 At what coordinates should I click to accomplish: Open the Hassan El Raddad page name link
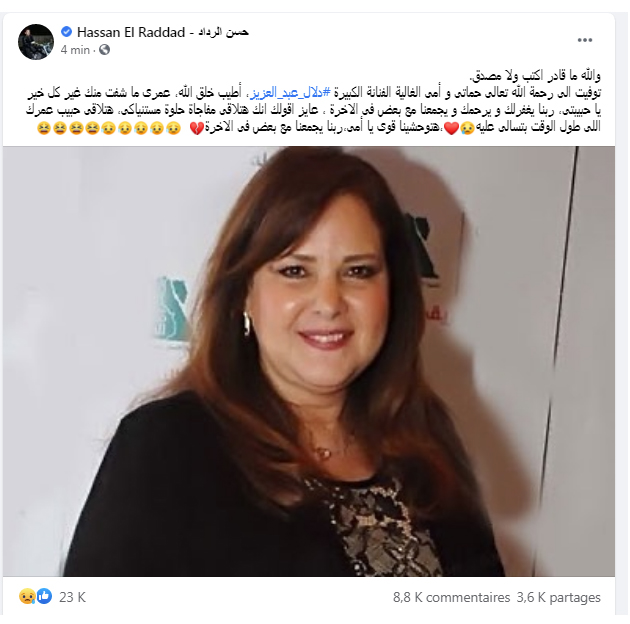click(x=131, y=32)
